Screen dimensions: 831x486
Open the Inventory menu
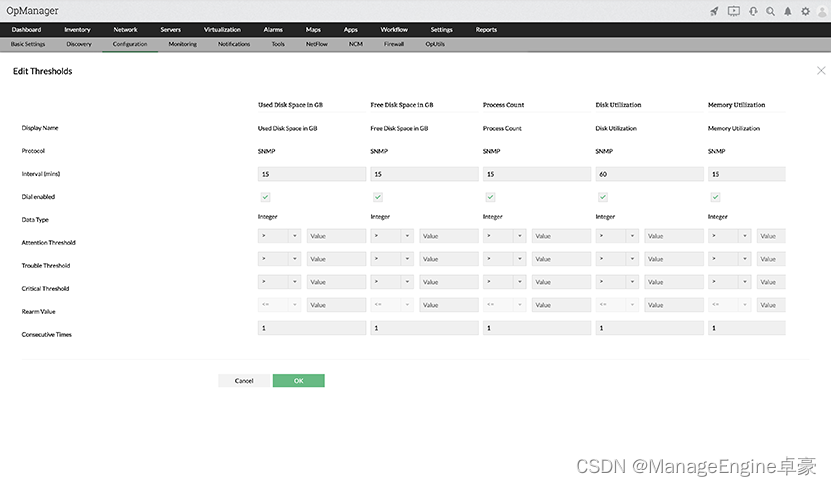coord(77,30)
